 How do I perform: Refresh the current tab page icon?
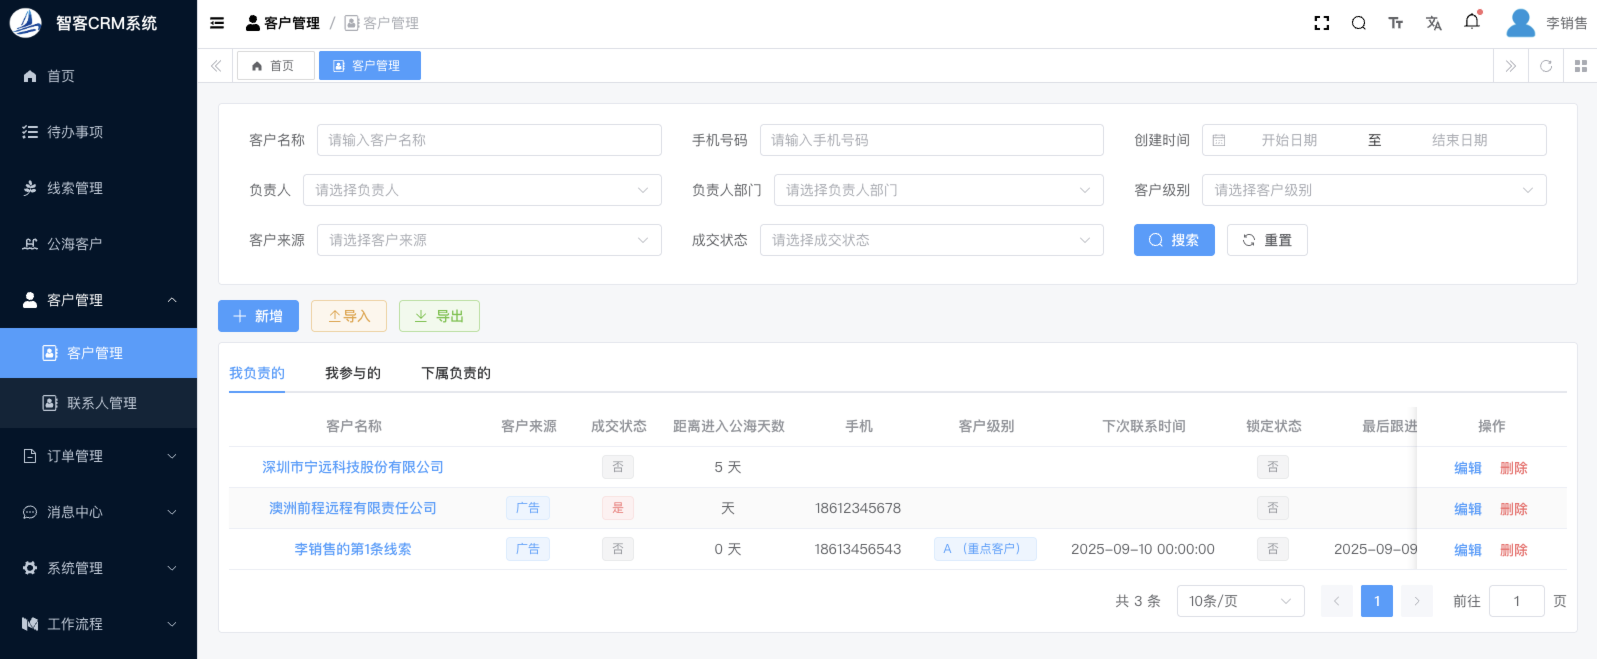1546,66
